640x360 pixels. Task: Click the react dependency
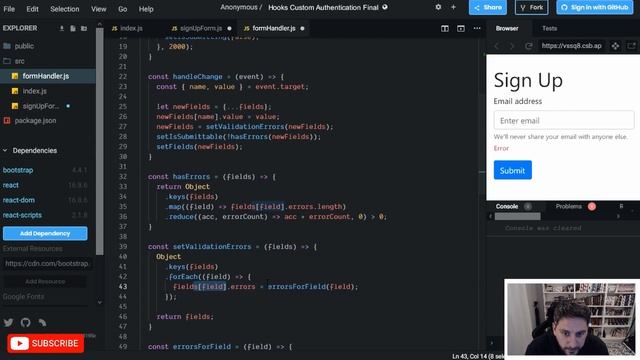[11, 185]
